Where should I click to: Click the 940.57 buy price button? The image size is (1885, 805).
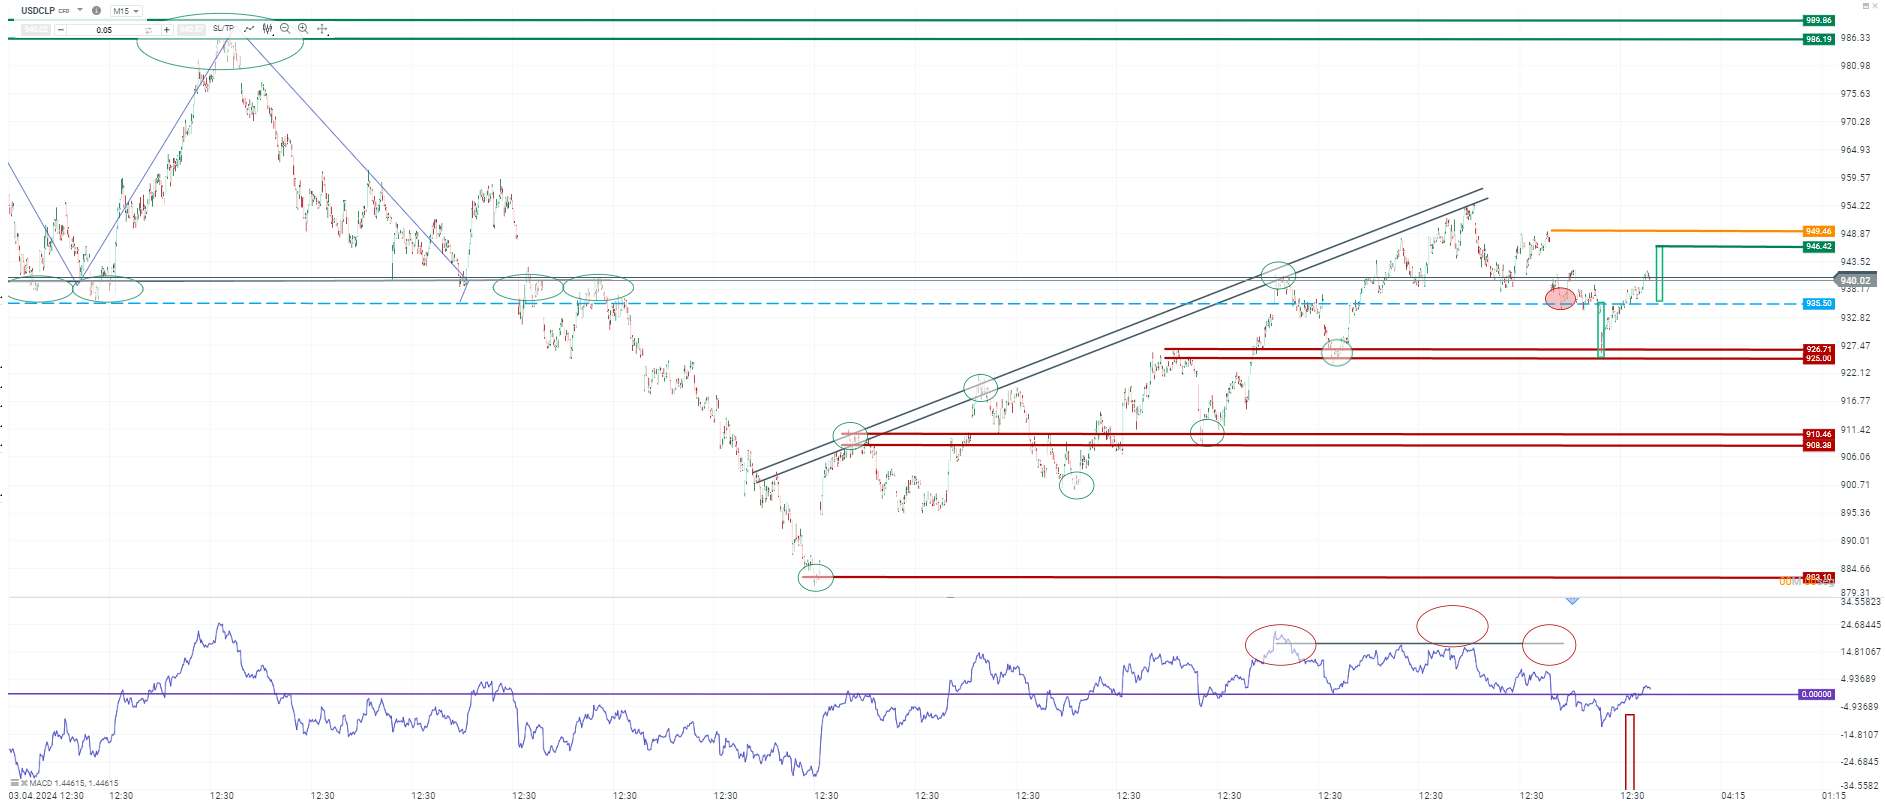[x=191, y=30]
